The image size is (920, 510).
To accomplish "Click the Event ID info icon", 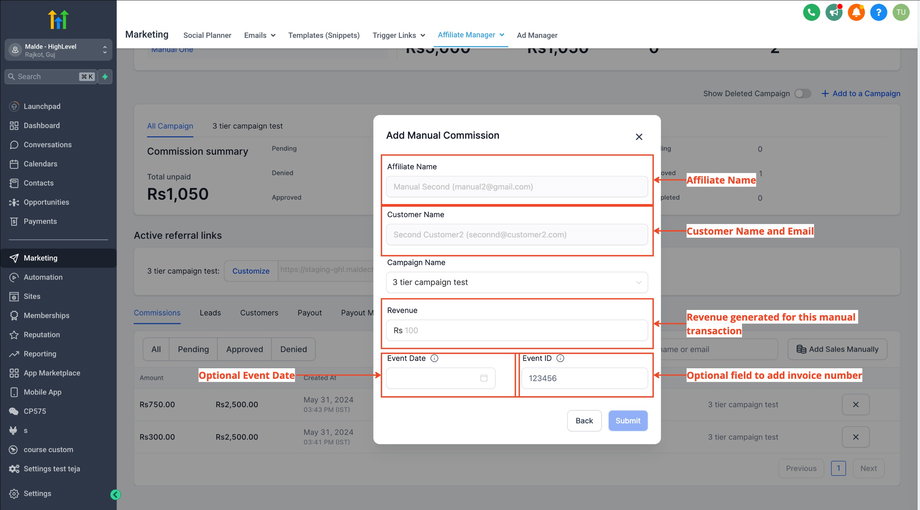I will pos(560,358).
